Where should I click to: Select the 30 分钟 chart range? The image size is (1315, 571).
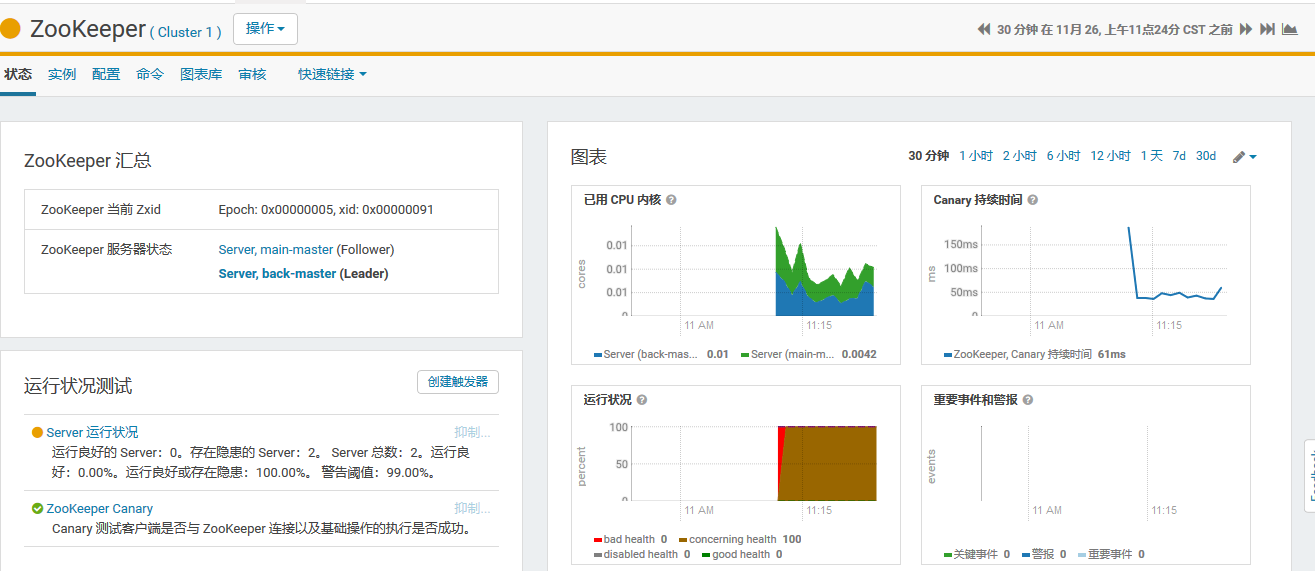(x=929, y=156)
